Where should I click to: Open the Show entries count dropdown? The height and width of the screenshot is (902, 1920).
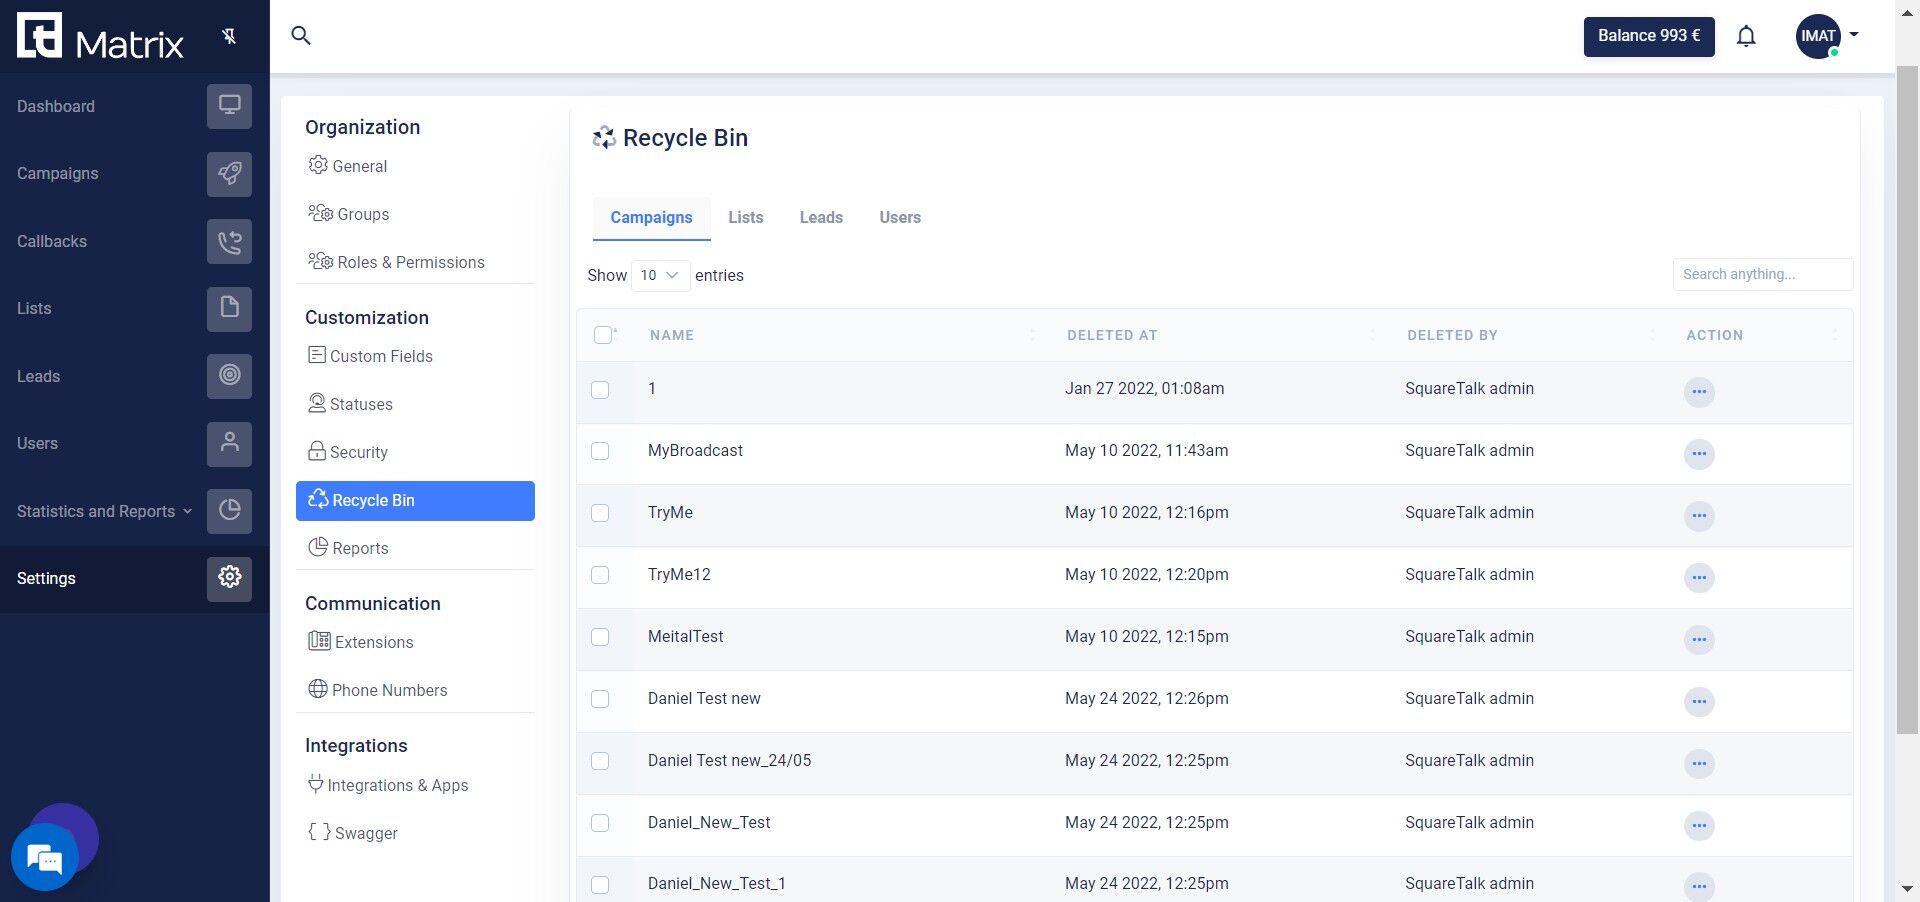click(x=660, y=275)
